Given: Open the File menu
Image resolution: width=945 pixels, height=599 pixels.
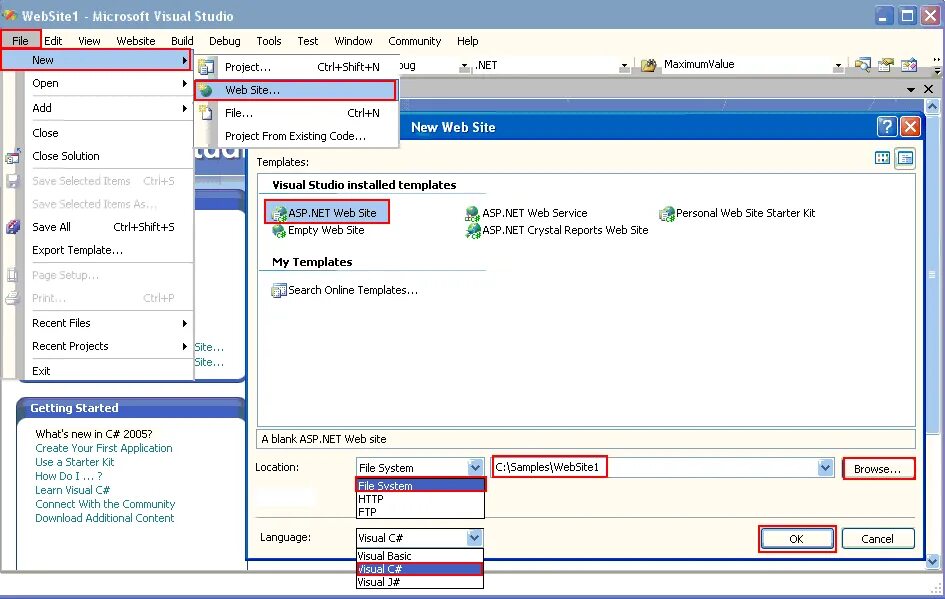Looking at the screenshot, I should pos(20,40).
